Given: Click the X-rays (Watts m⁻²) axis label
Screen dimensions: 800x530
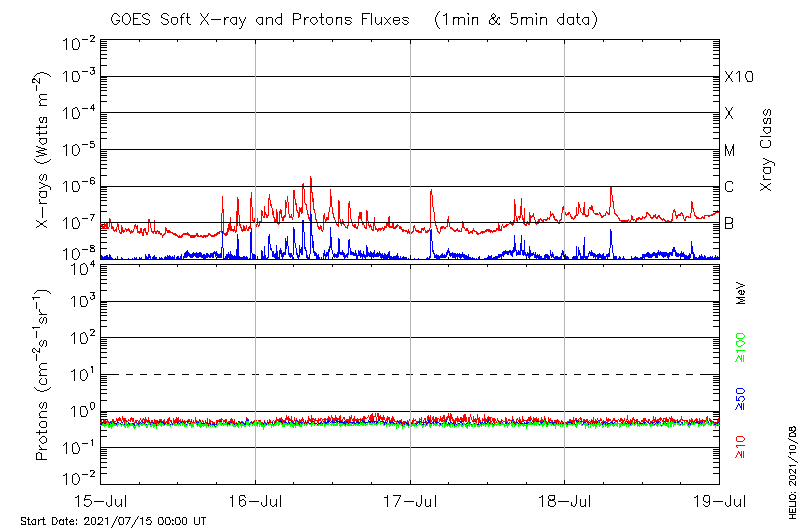Looking at the screenshot, I should point(44,150).
